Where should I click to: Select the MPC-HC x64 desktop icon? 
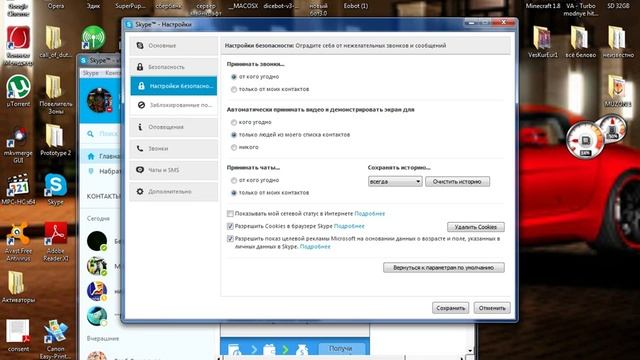(18, 189)
